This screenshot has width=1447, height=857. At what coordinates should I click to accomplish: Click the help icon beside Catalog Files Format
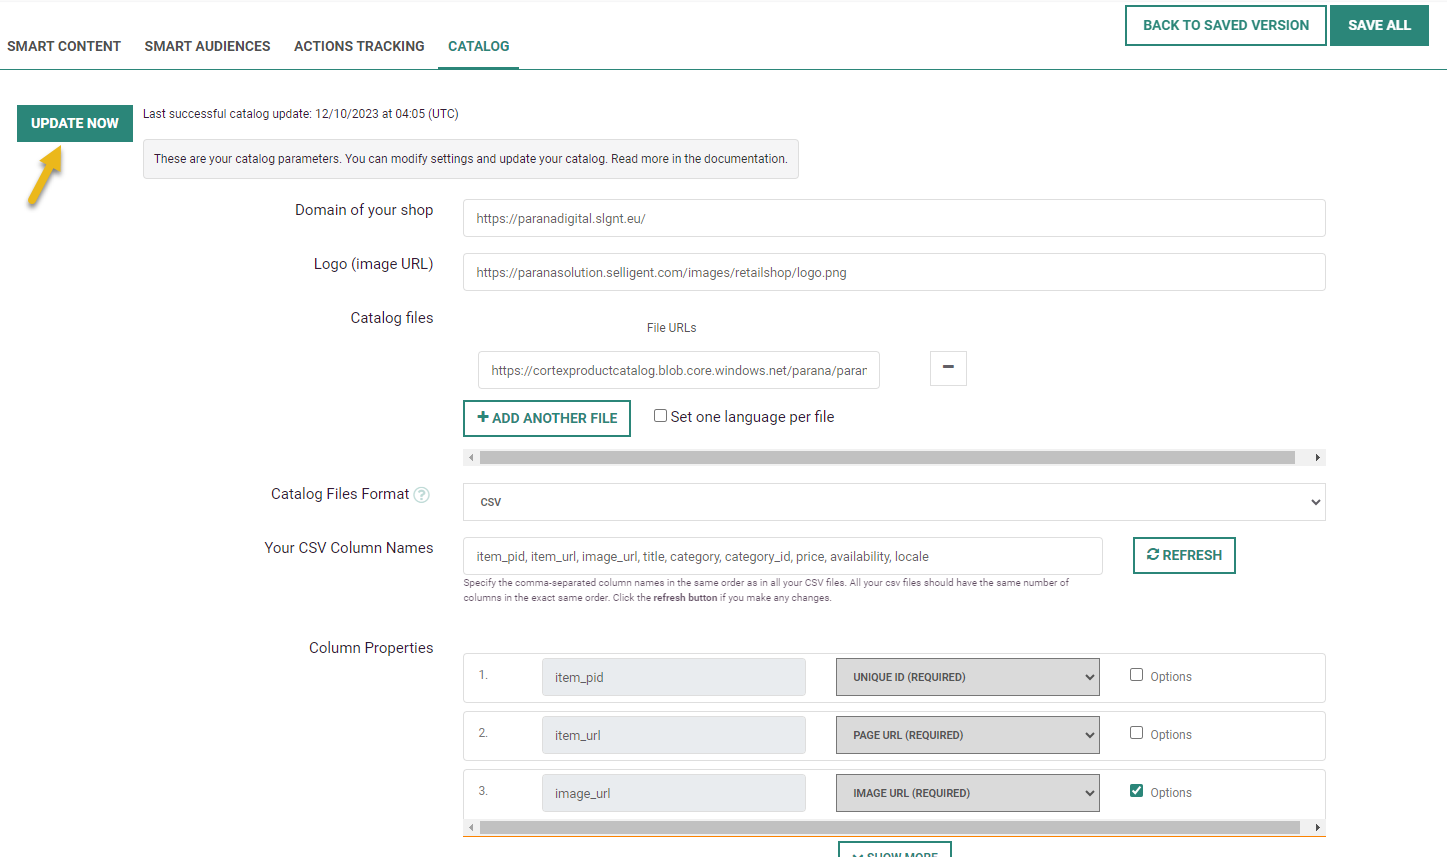(x=422, y=495)
